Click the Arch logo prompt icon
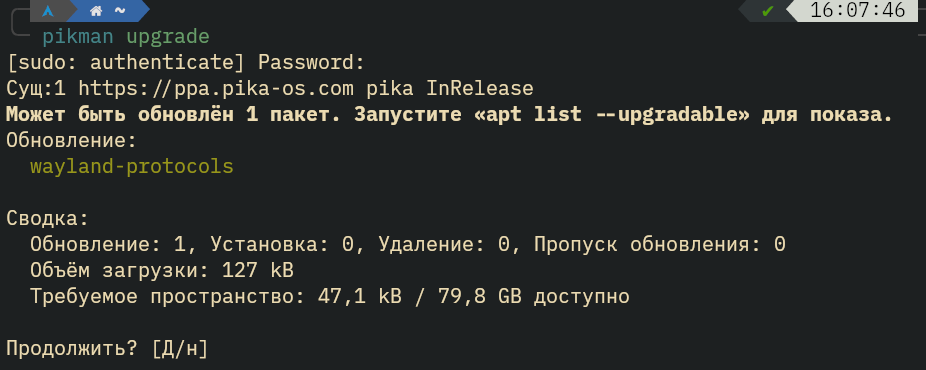This screenshot has width=926, height=370. (x=48, y=11)
